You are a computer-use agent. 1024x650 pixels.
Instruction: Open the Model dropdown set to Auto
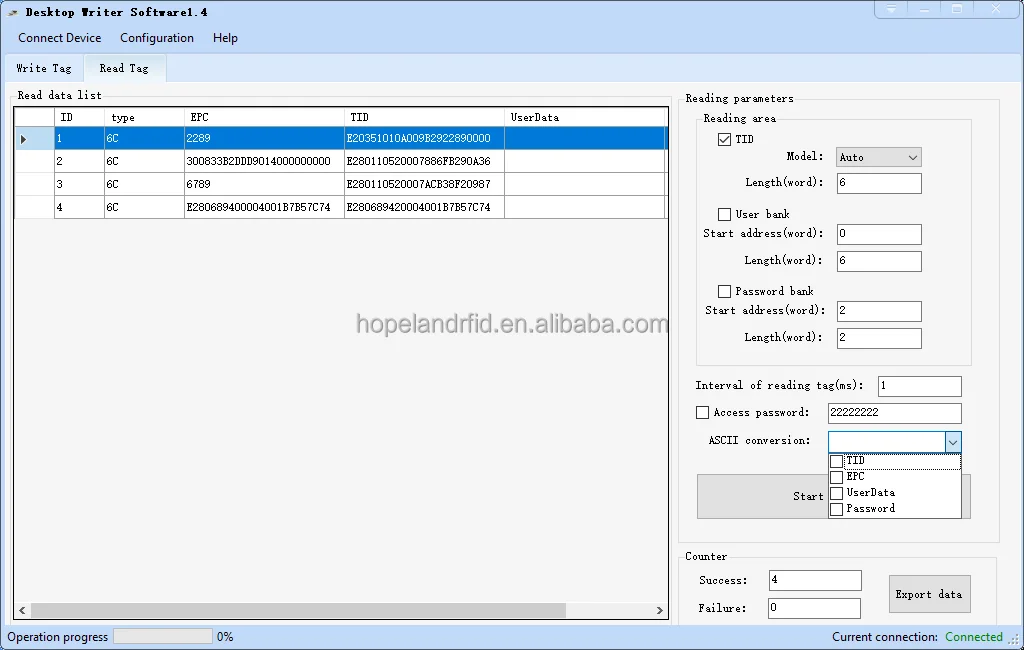pos(878,157)
